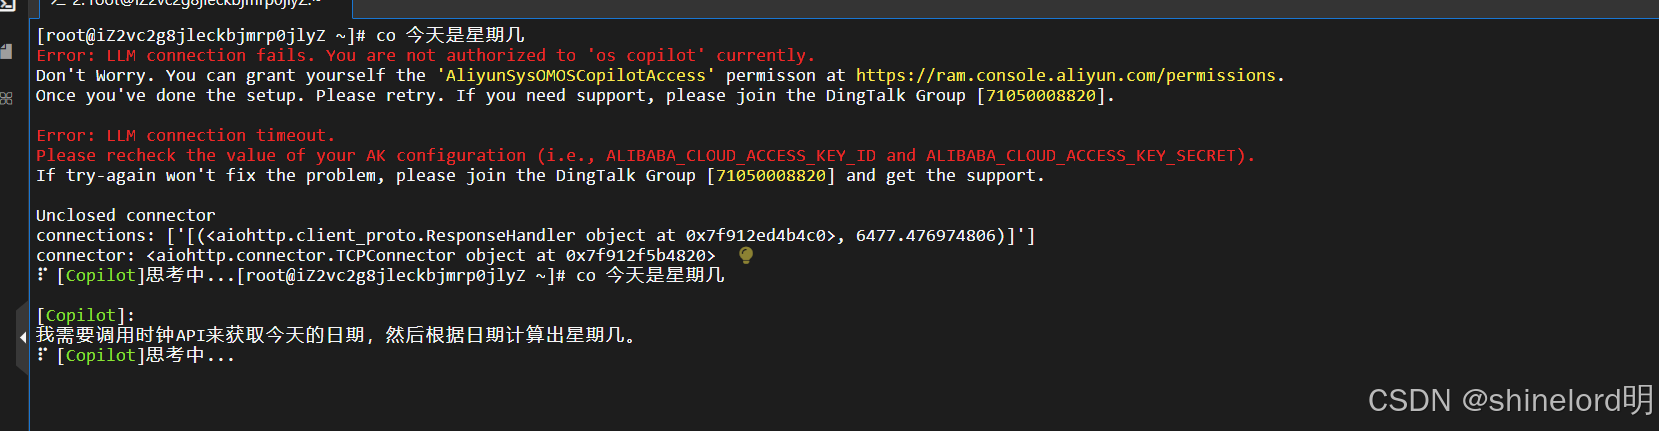
Task: Collapse the left sidebar with the arrow handle
Action: (x=22, y=337)
